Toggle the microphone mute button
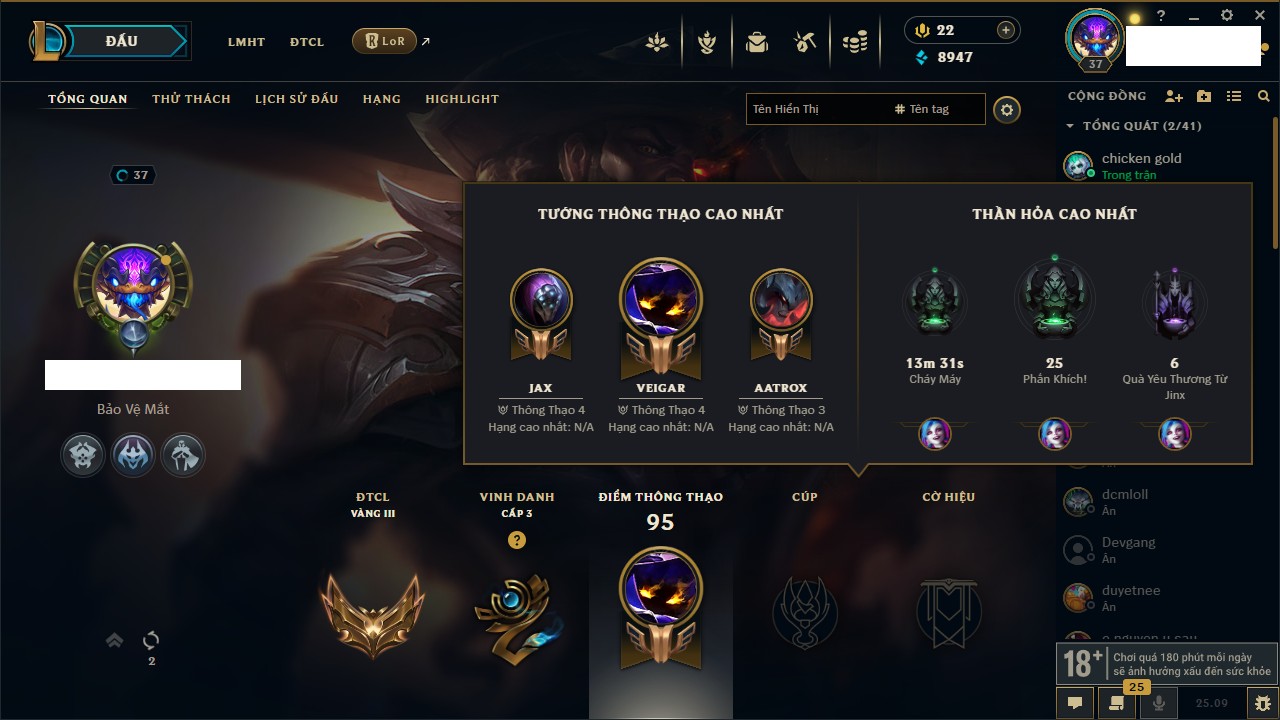The image size is (1280, 720). pyautogui.click(x=1159, y=703)
